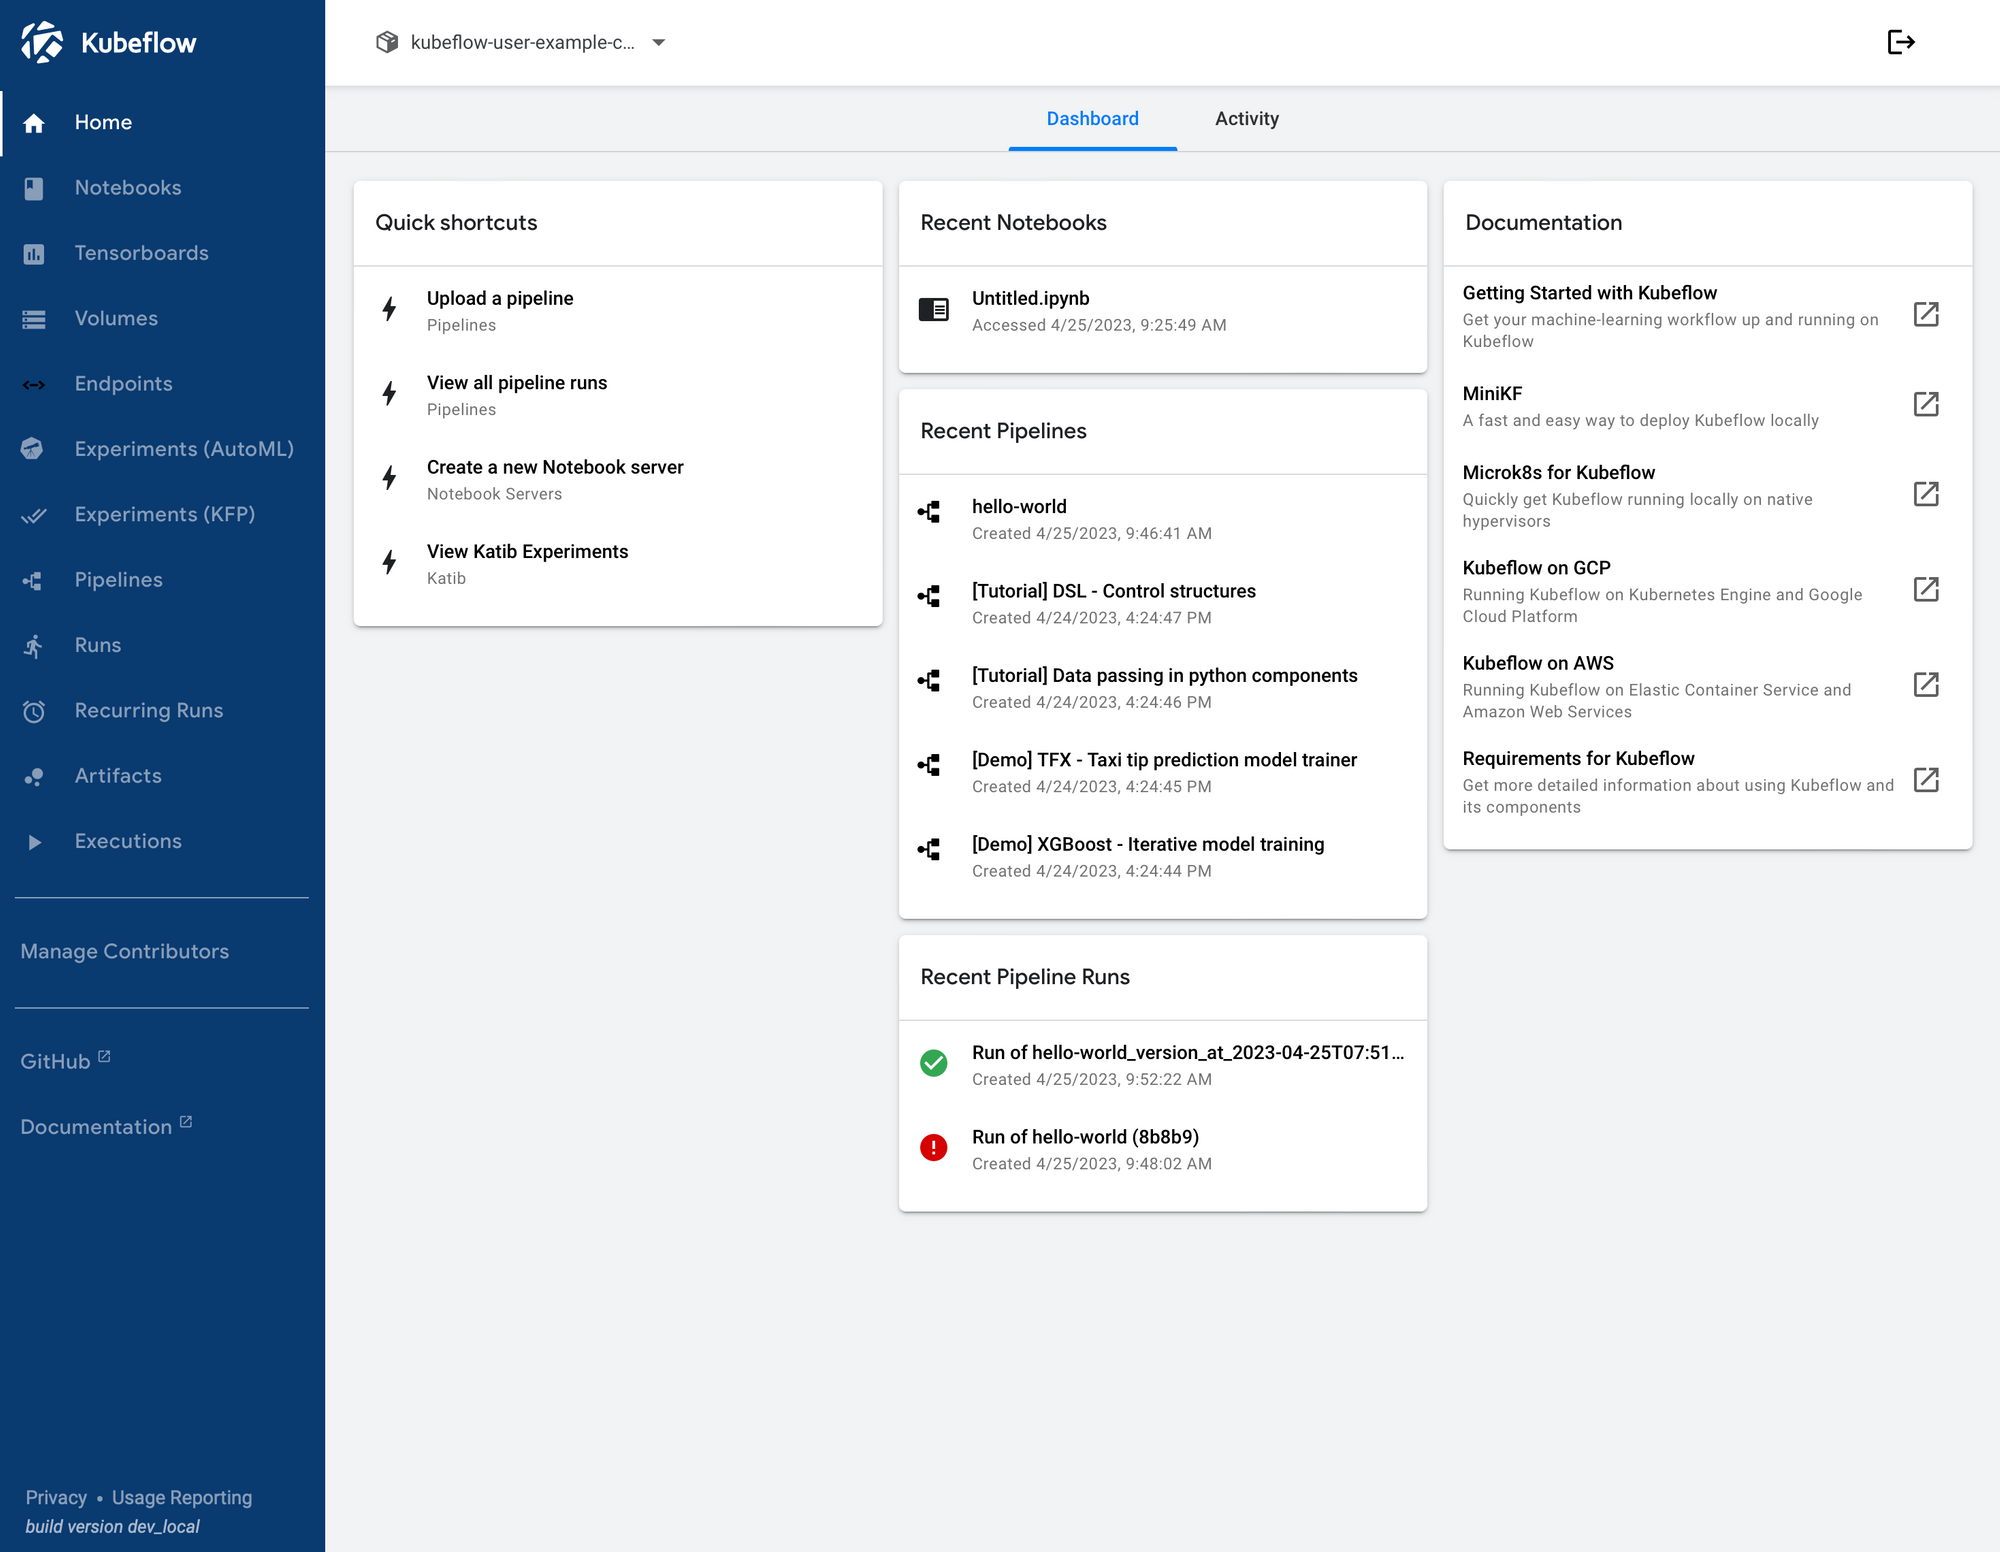Open Getting Started with Kubeflow documentation
This screenshot has height=1552, width=2000.
pos(1707,316)
